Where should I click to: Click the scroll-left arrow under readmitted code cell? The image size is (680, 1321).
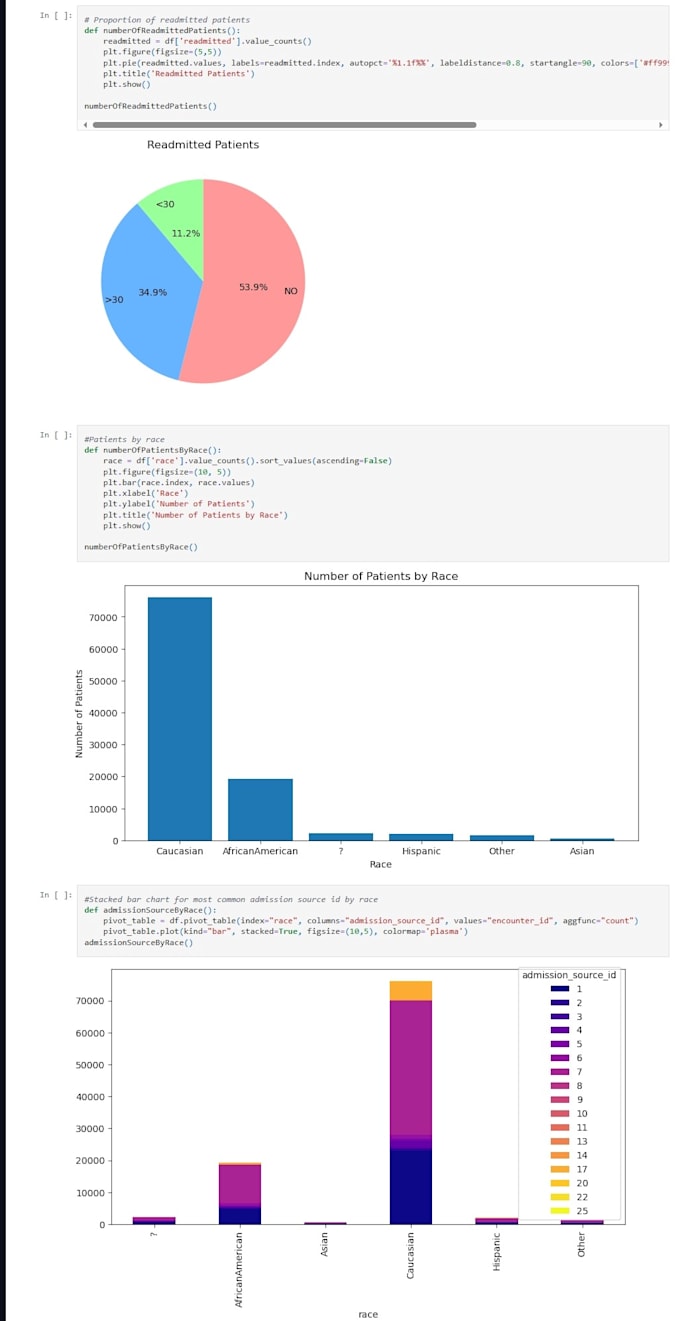click(x=84, y=125)
